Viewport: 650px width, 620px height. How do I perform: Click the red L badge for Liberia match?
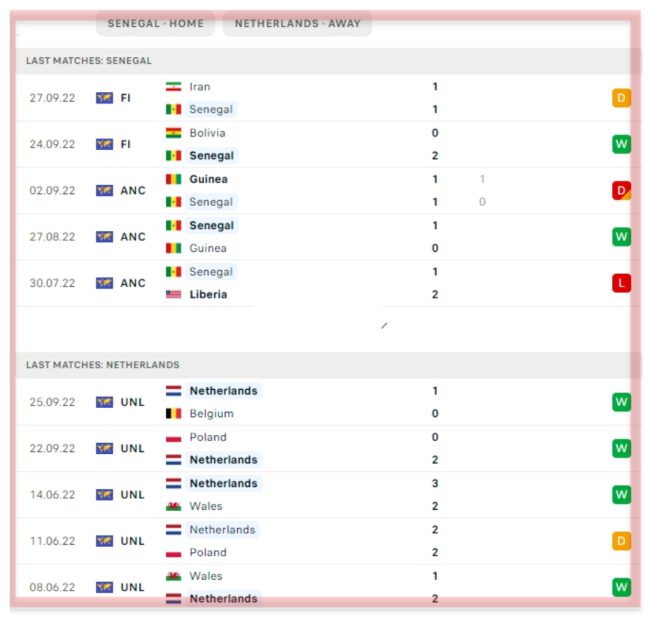pos(621,283)
